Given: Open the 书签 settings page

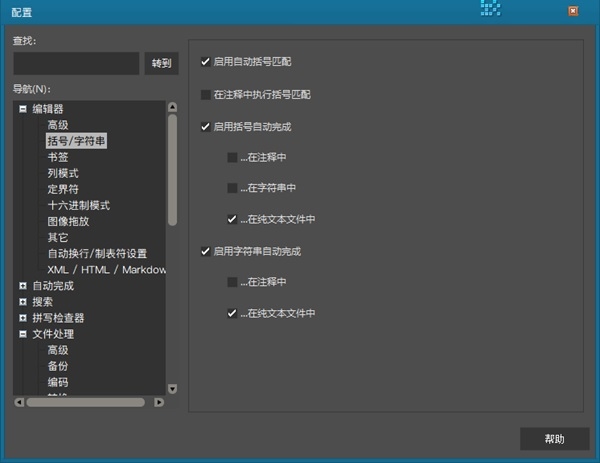Looking at the screenshot, I should (x=58, y=157).
